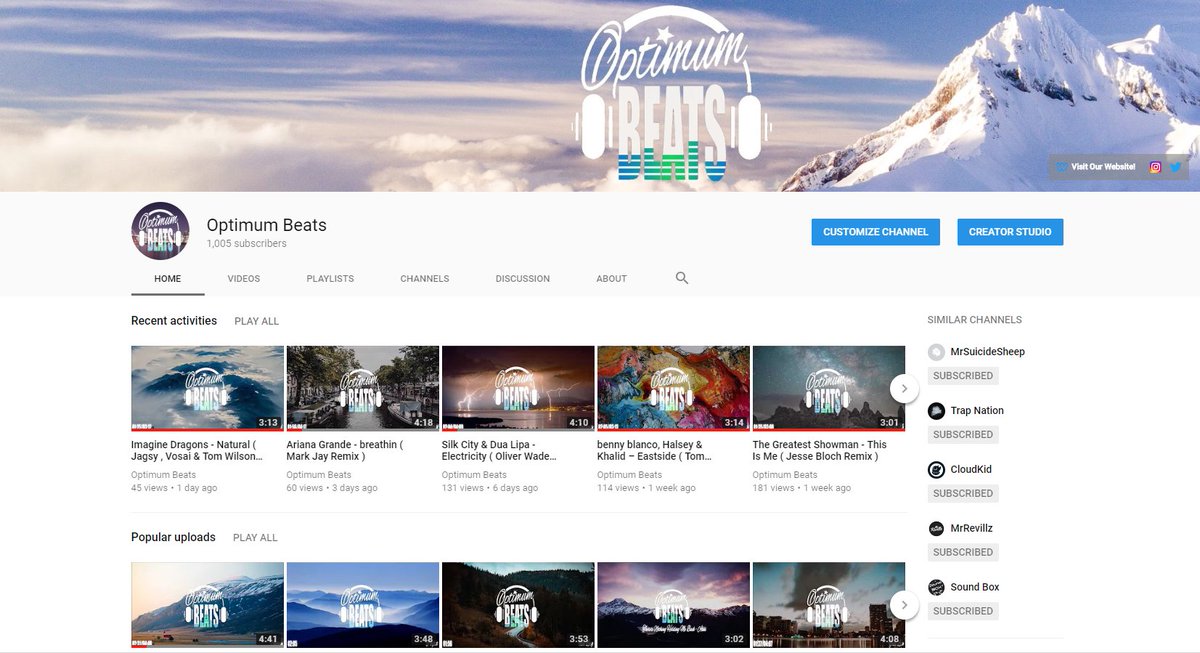
Task: Click the Sound Box channel avatar icon
Action: point(936,587)
